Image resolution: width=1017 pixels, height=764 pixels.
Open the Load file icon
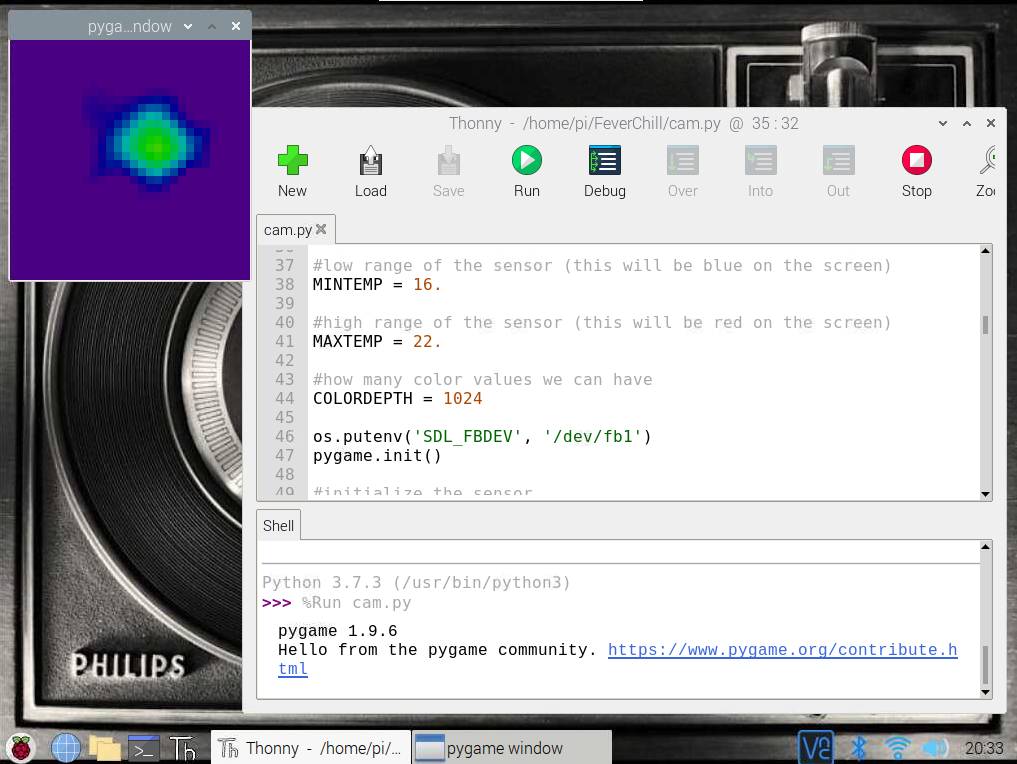[370, 160]
